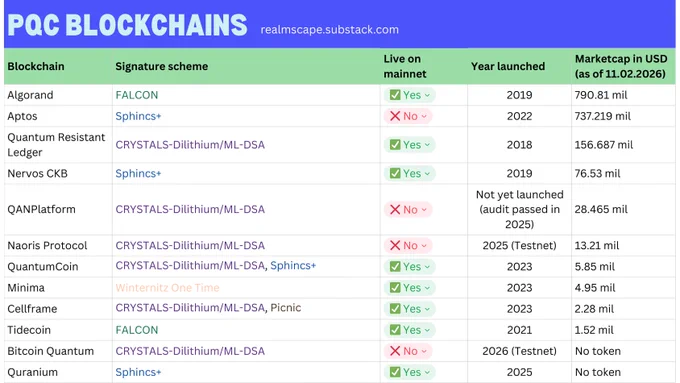Click FALCON in the Tidecoin row
This screenshot has width=680, height=383.
click(x=137, y=330)
